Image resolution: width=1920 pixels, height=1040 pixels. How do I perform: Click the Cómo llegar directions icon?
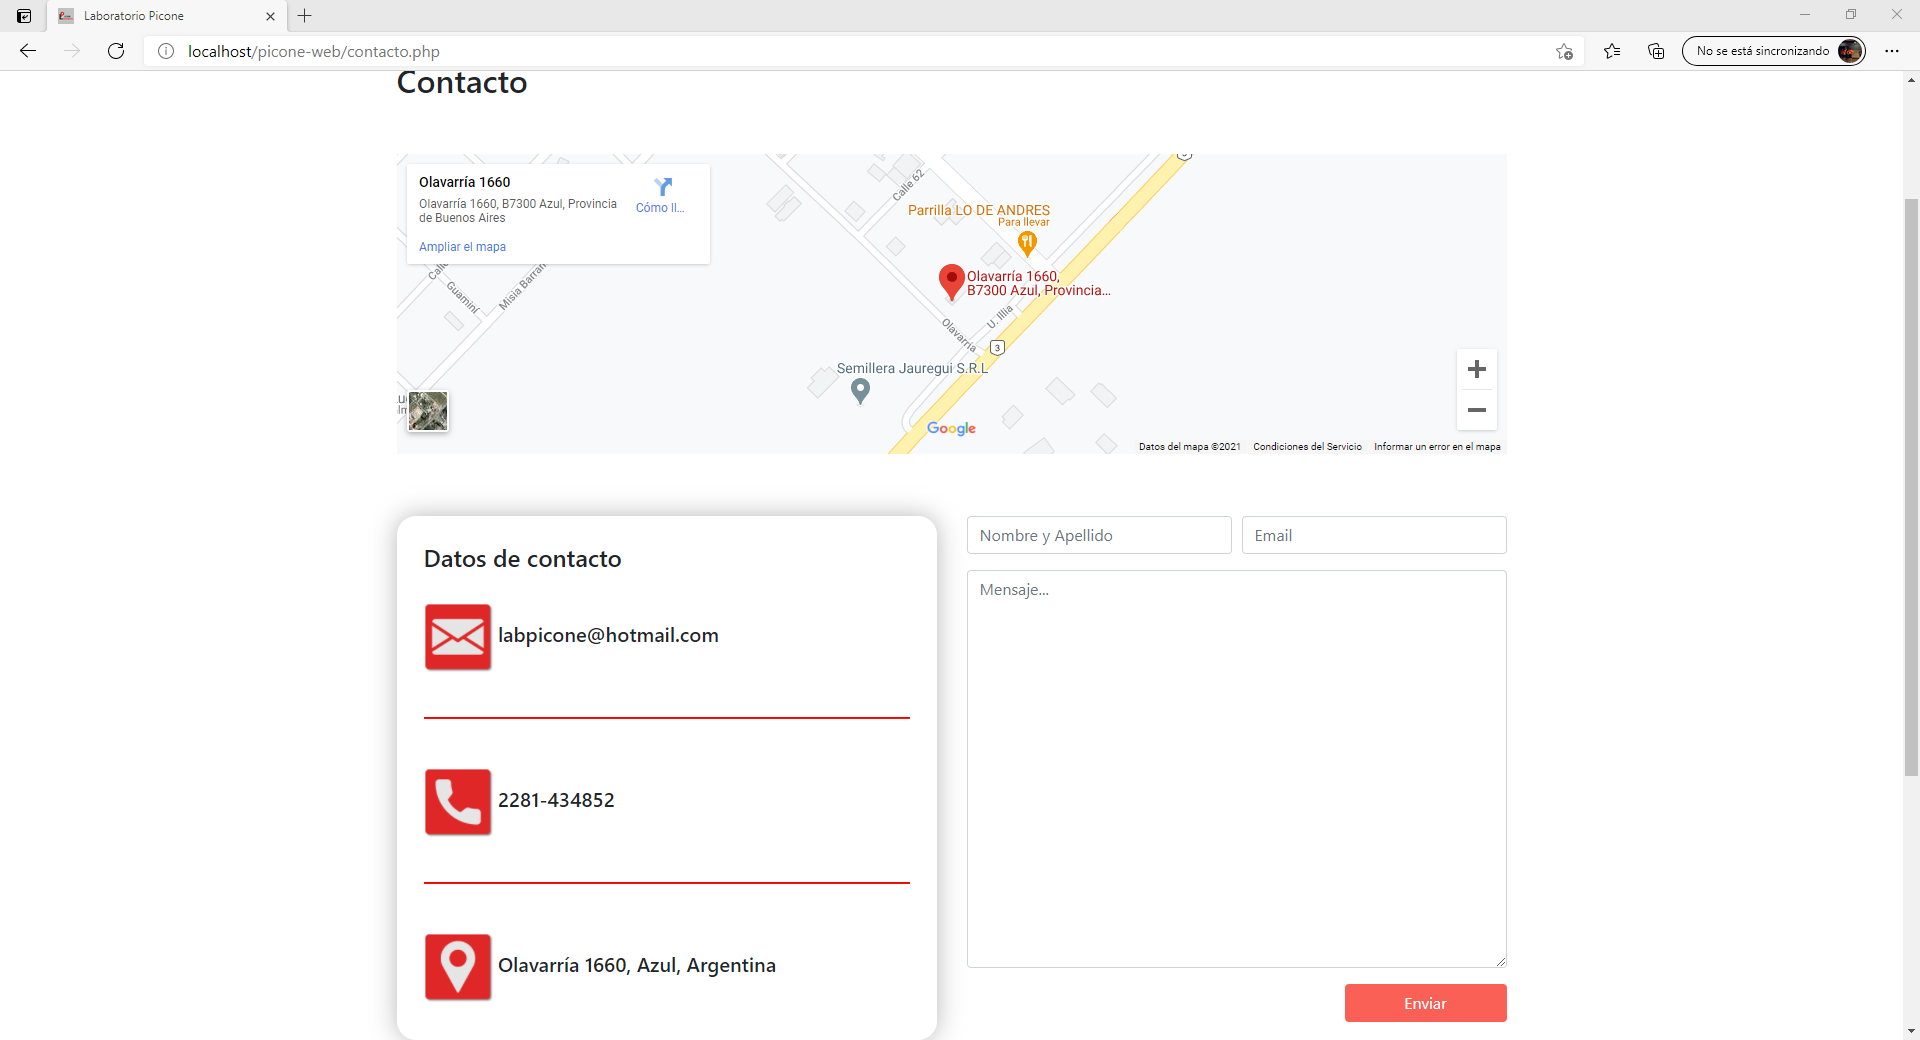pos(662,188)
